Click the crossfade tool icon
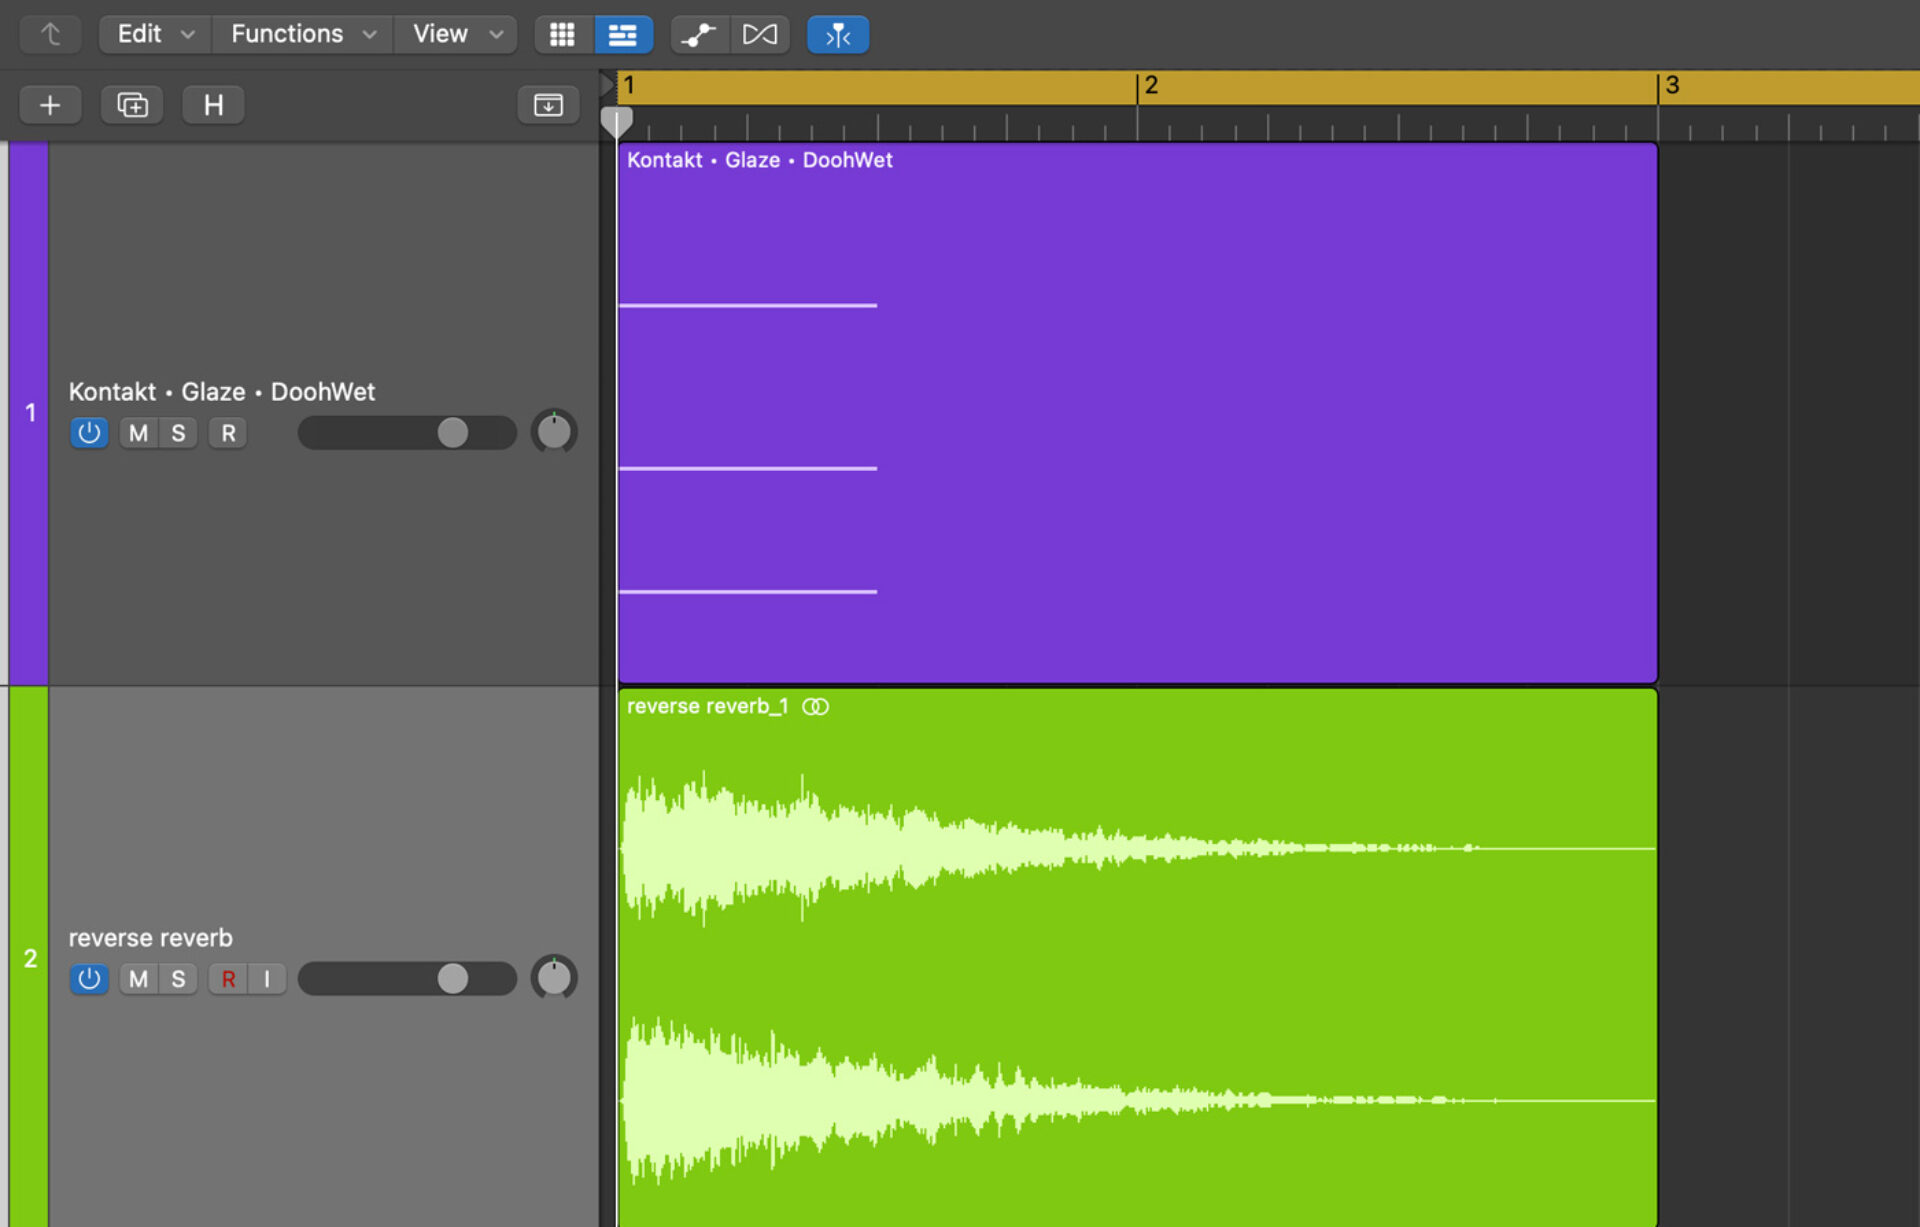1920x1227 pixels. point(761,34)
